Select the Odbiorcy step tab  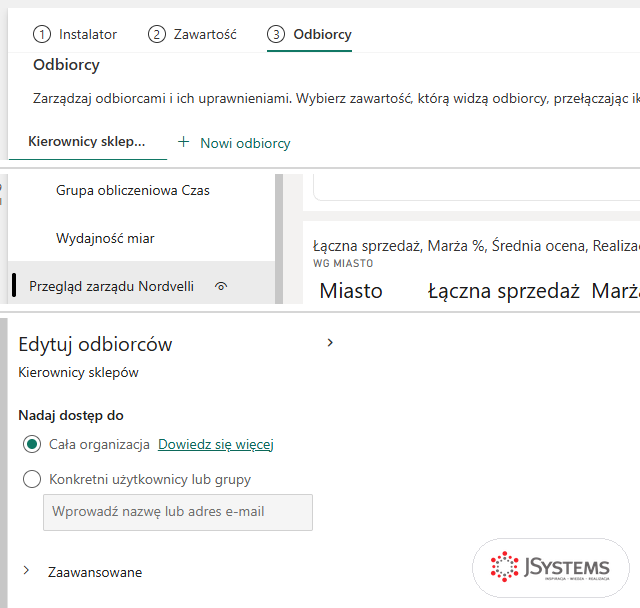click(309, 34)
